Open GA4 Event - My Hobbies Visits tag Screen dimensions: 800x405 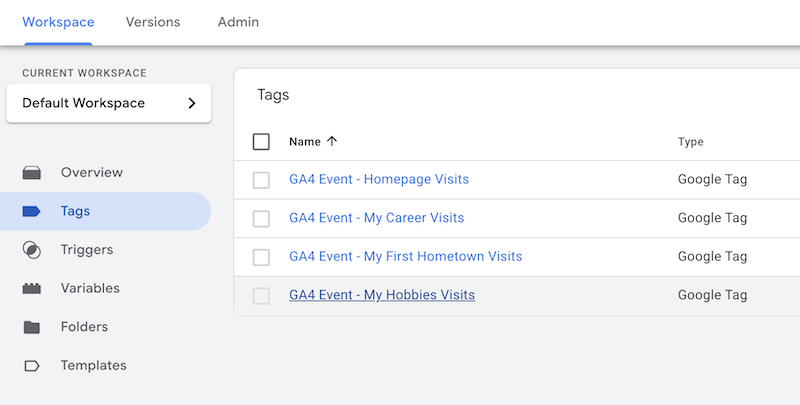[382, 295]
